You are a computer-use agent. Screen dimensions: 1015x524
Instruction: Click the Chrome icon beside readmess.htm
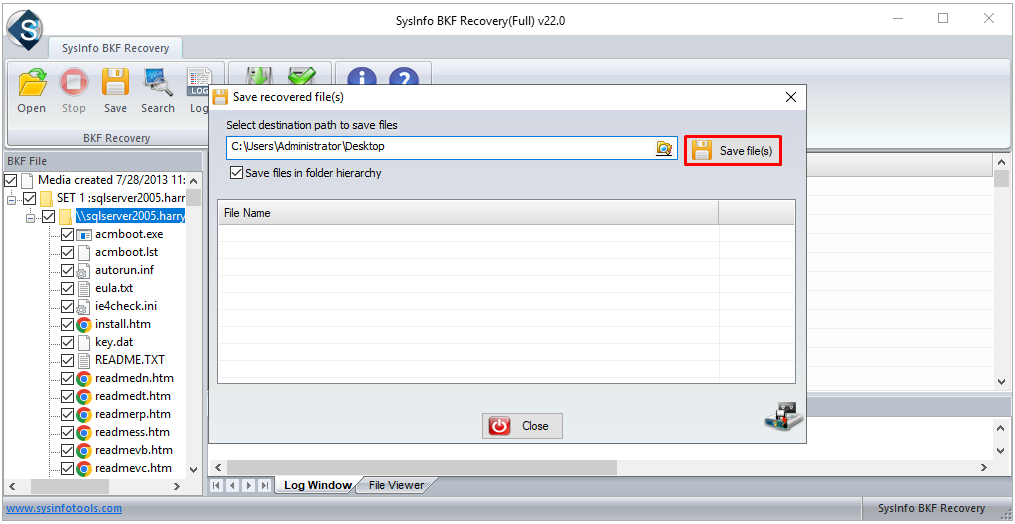point(84,432)
